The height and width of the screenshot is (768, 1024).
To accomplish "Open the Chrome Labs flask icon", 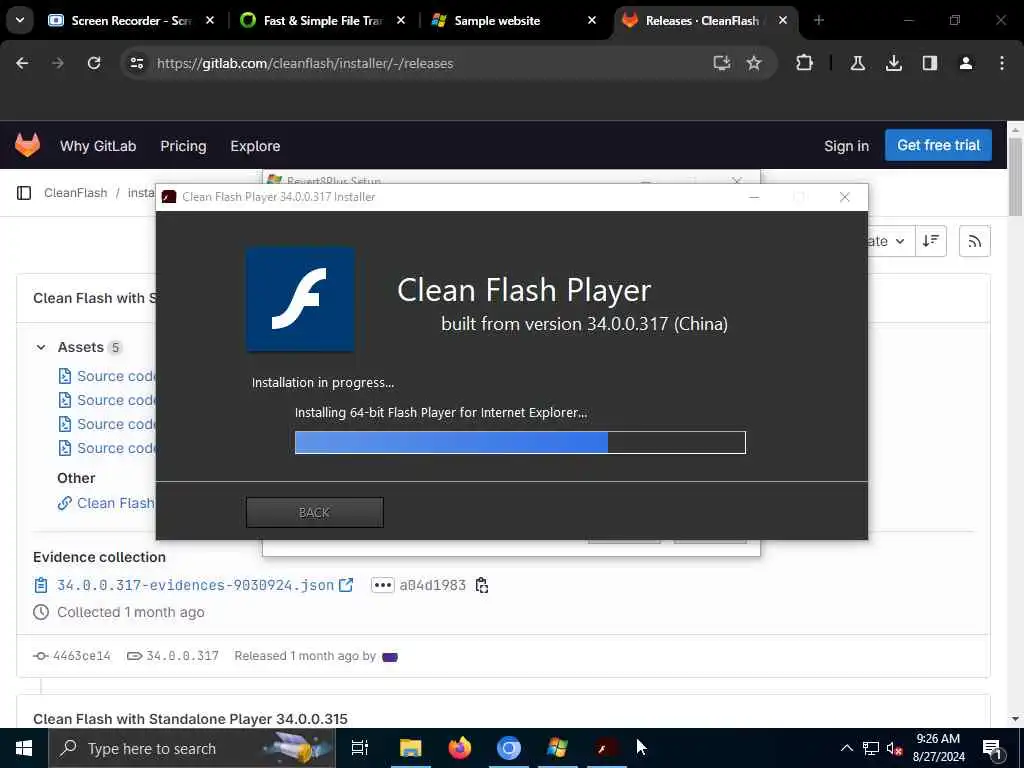I will pos(857,63).
